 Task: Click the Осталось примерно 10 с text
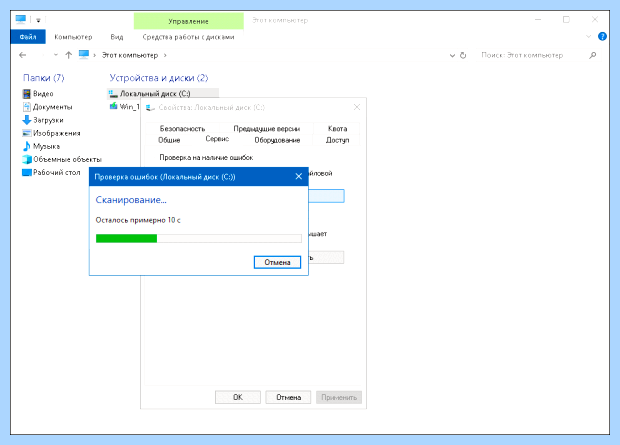138,220
